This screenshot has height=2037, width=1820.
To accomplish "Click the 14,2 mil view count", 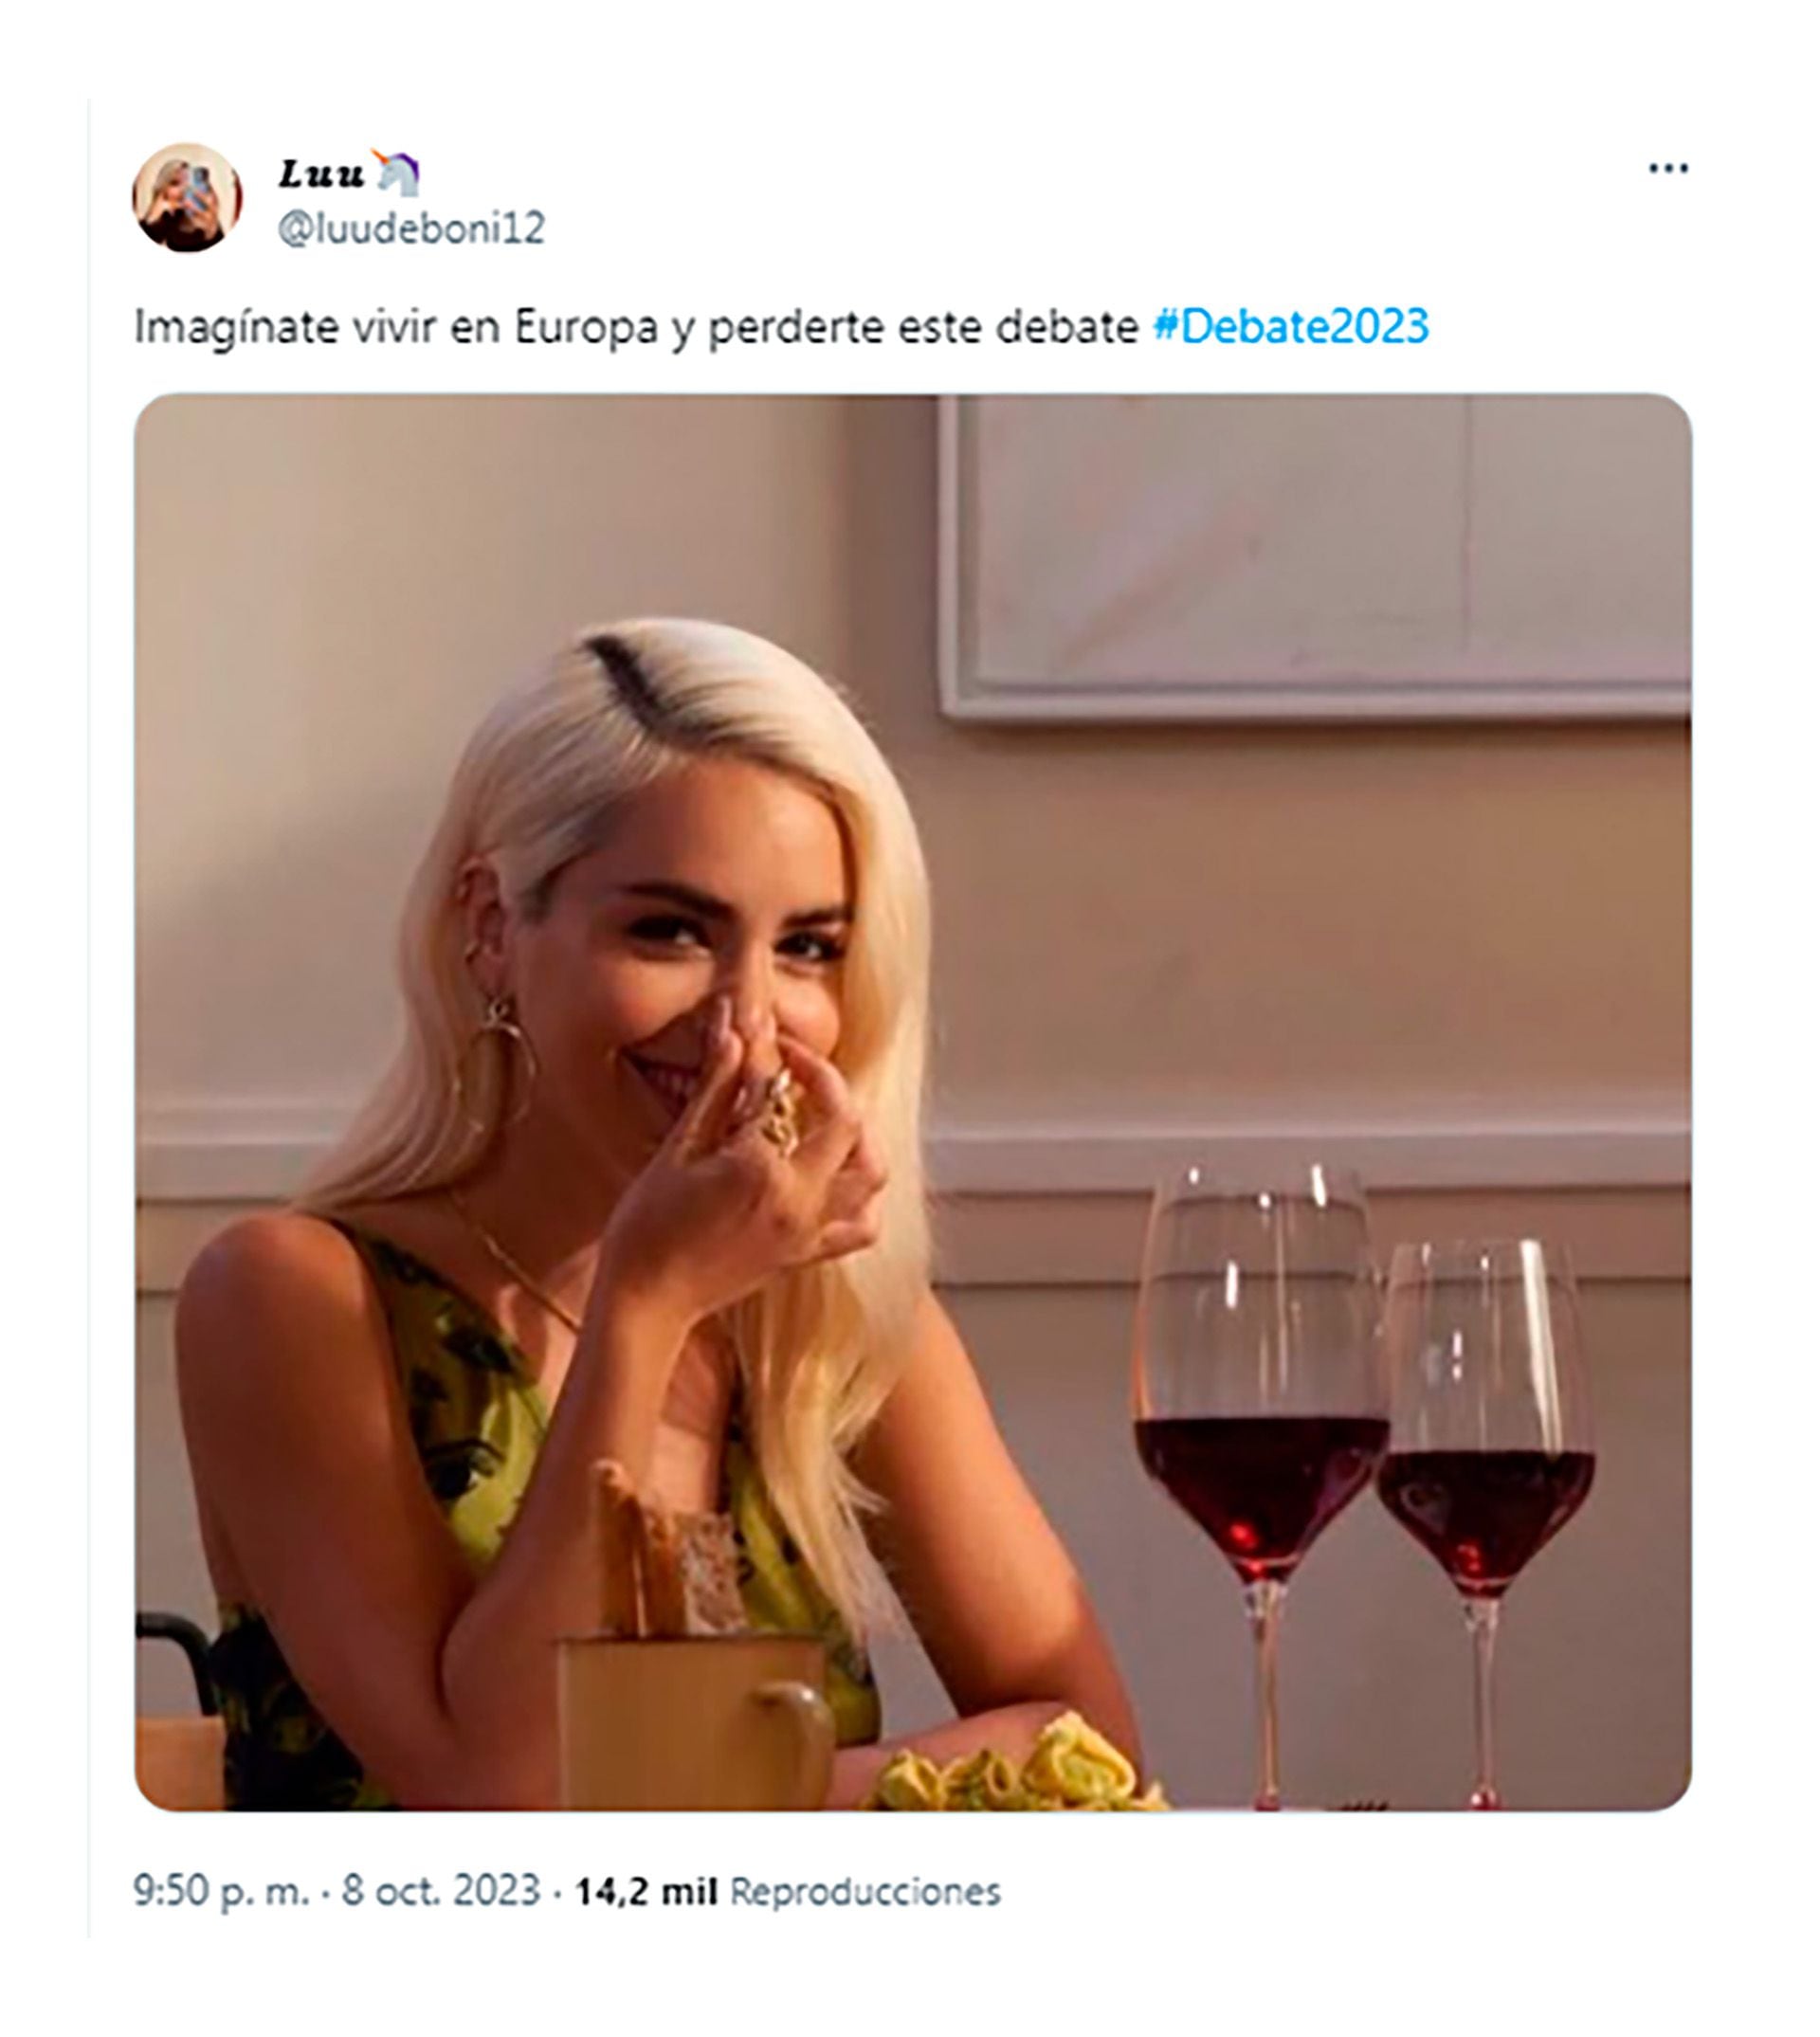I will (x=646, y=1891).
